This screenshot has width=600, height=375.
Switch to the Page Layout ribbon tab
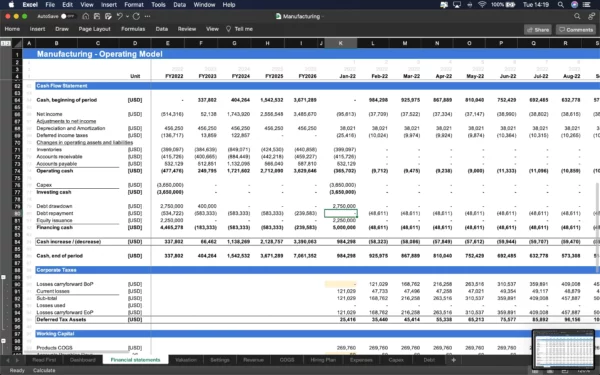point(95,29)
